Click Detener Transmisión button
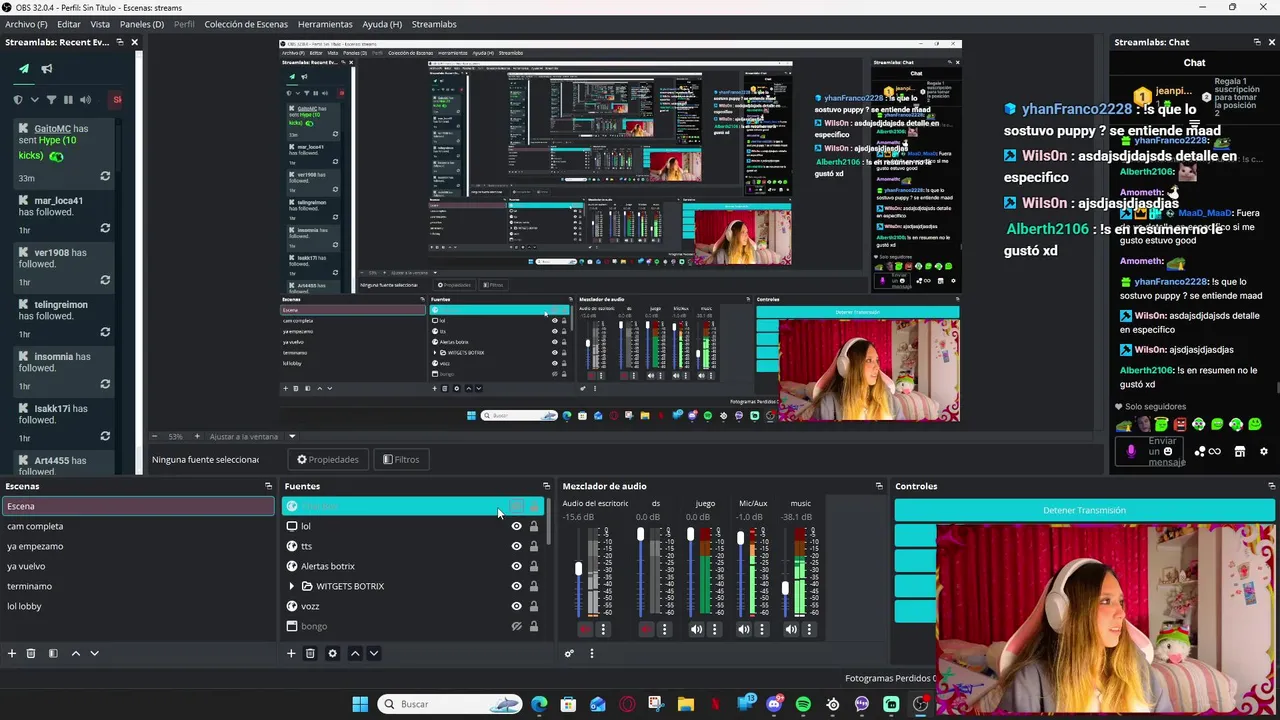Image resolution: width=1280 pixels, height=720 pixels. [1084, 510]
